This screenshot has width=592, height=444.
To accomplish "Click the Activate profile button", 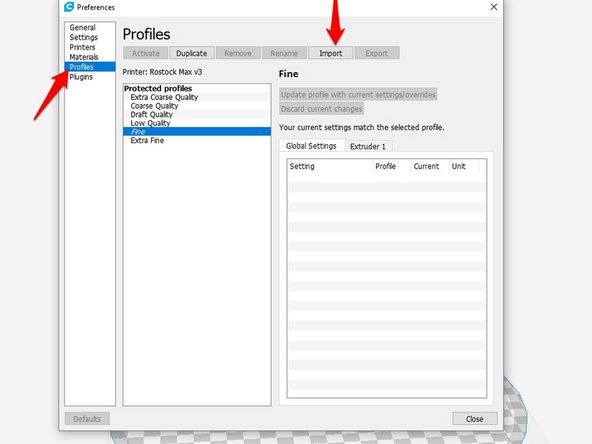I will pyautogui.click(x=145, y=53).
